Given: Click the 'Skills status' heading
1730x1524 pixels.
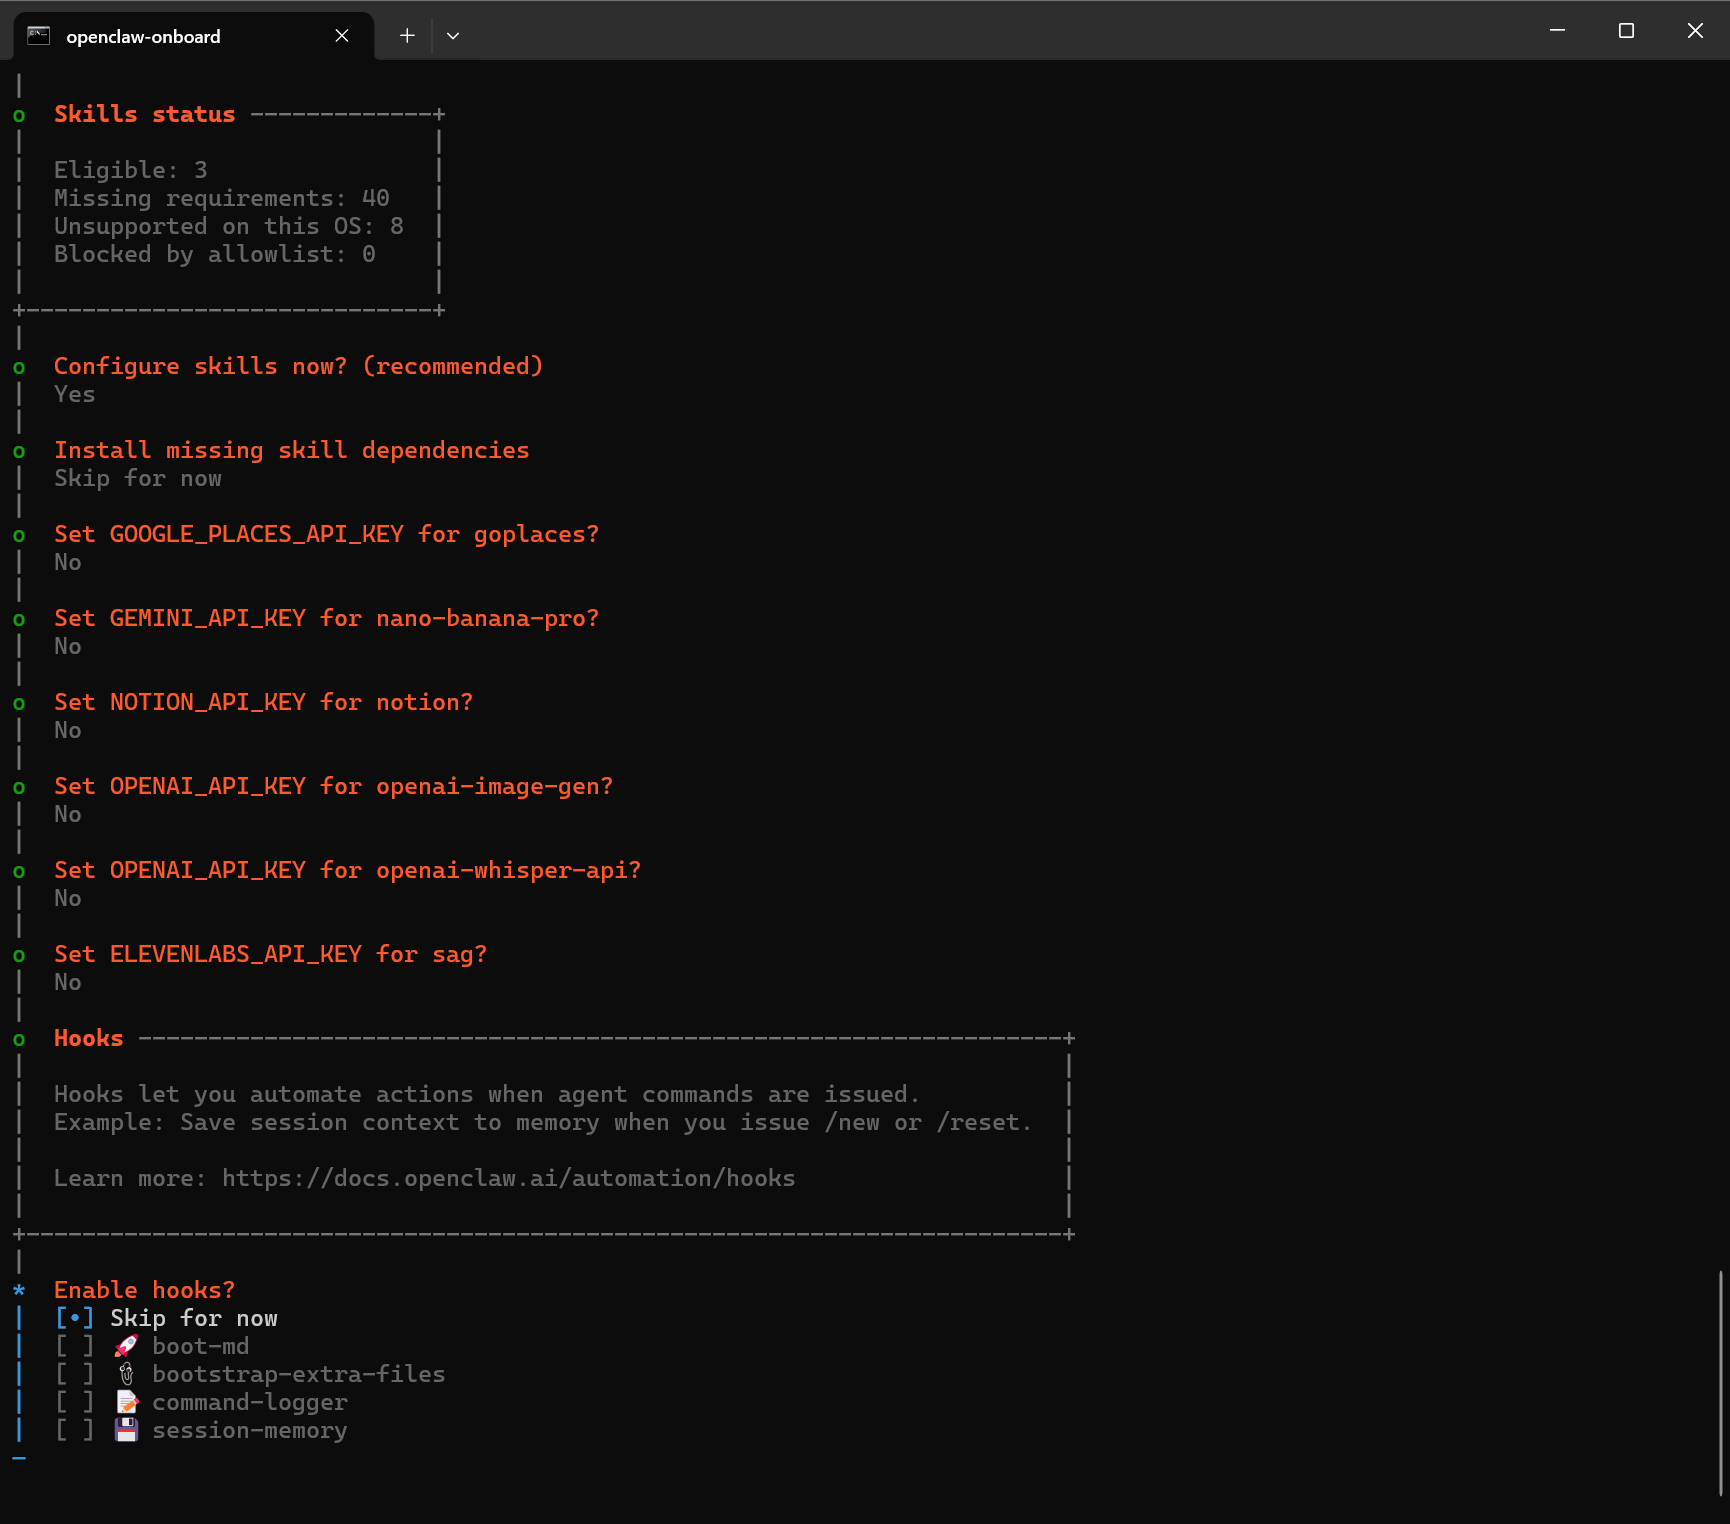Looking at the screenshot, I should [145, 114].
